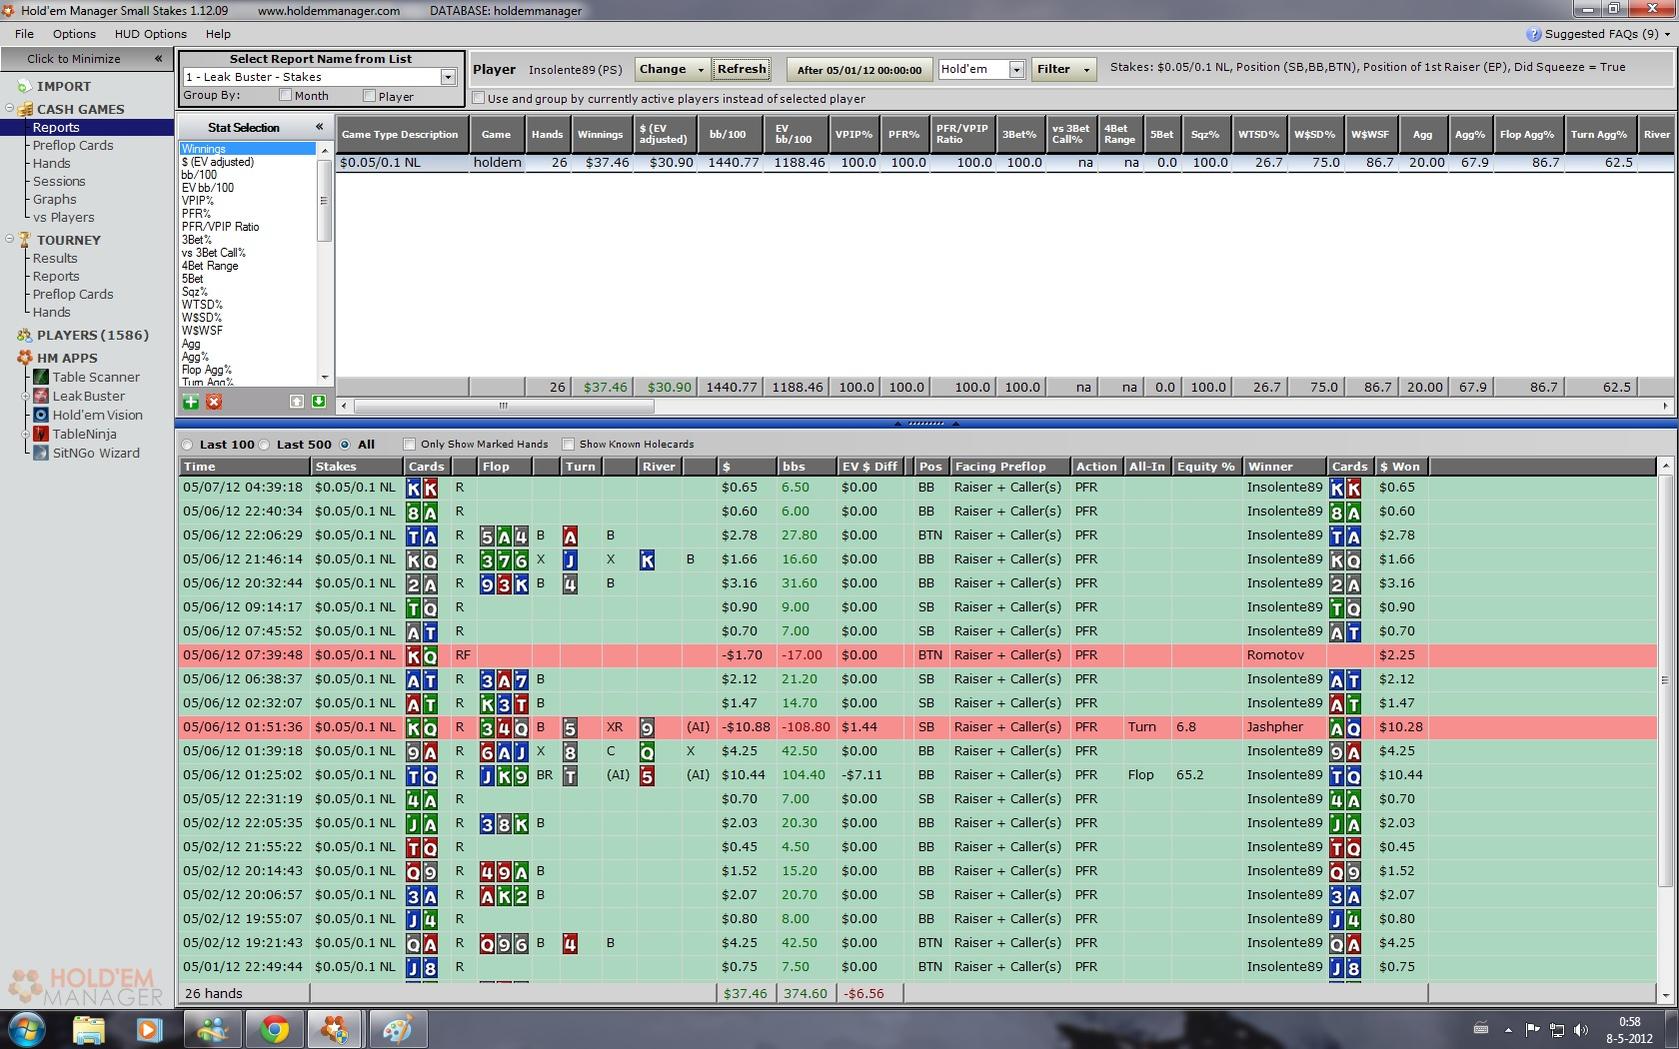The image size is (1679, 1049).
Task: Launch the Hold'em Vision app icon
Action: click(x=41, y=415)
